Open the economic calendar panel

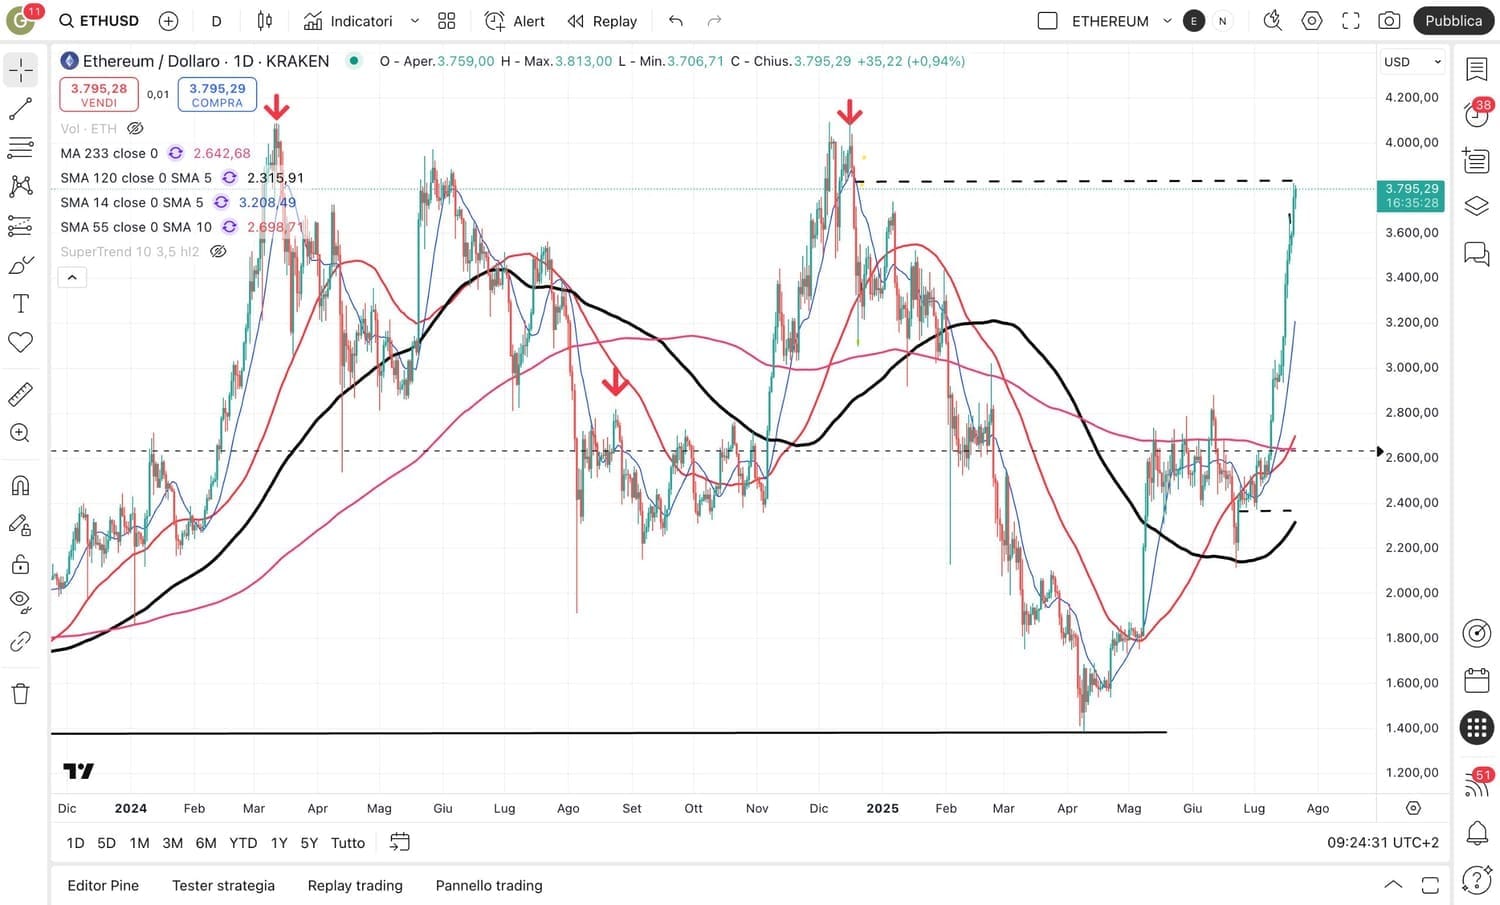(1477, 681)
